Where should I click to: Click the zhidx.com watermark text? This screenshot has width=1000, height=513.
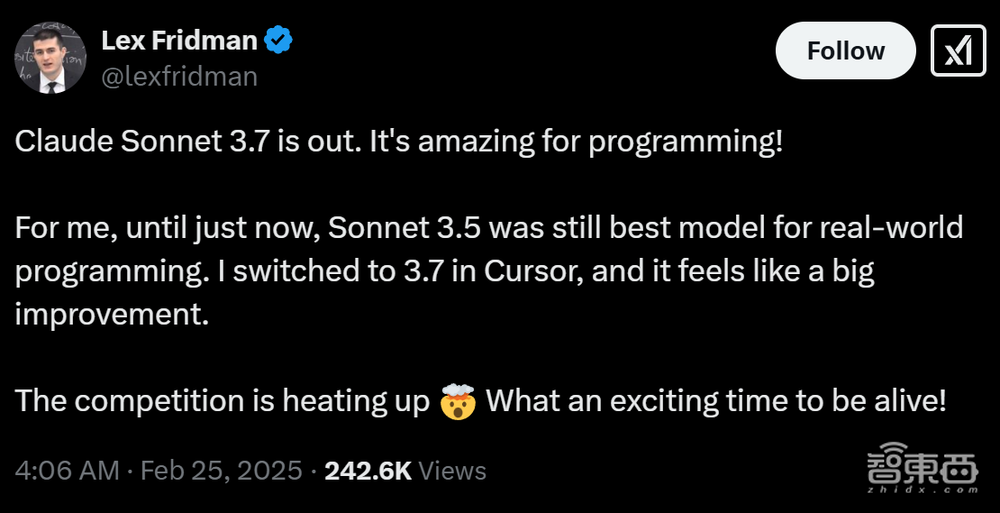pyautogui.click(x=925, y=490)
